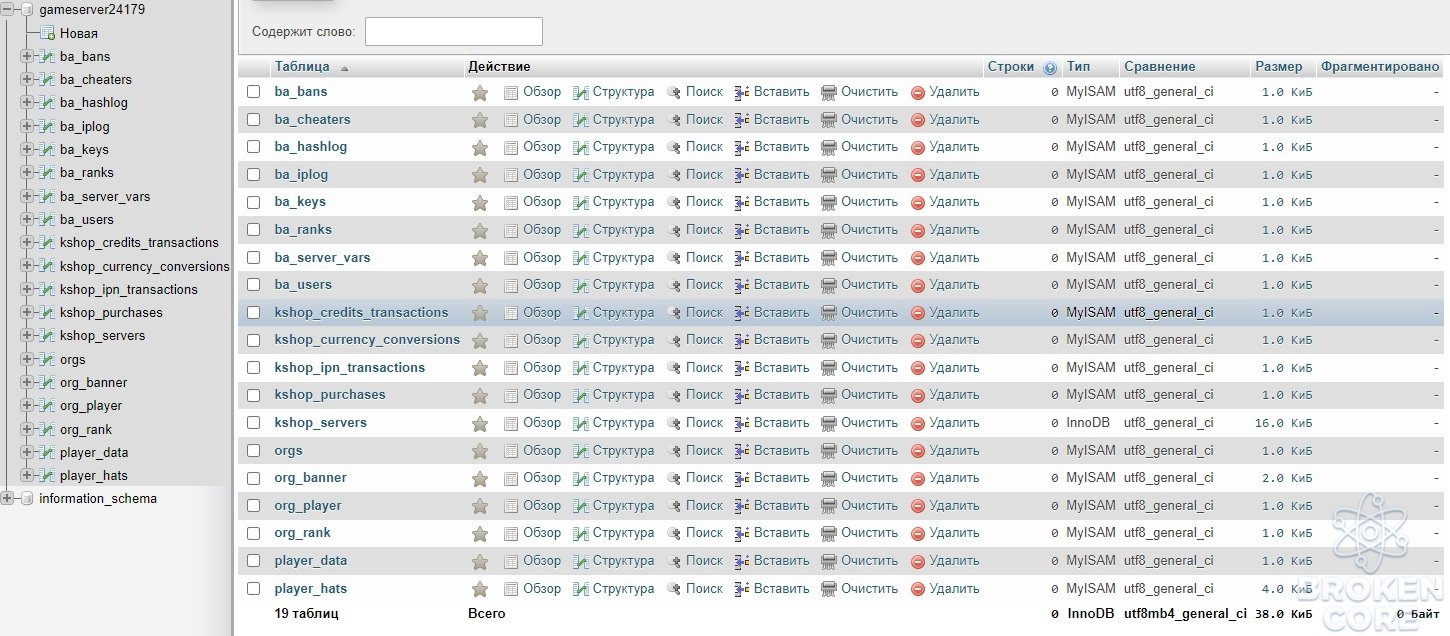Expand the player_data tree node

27,453
